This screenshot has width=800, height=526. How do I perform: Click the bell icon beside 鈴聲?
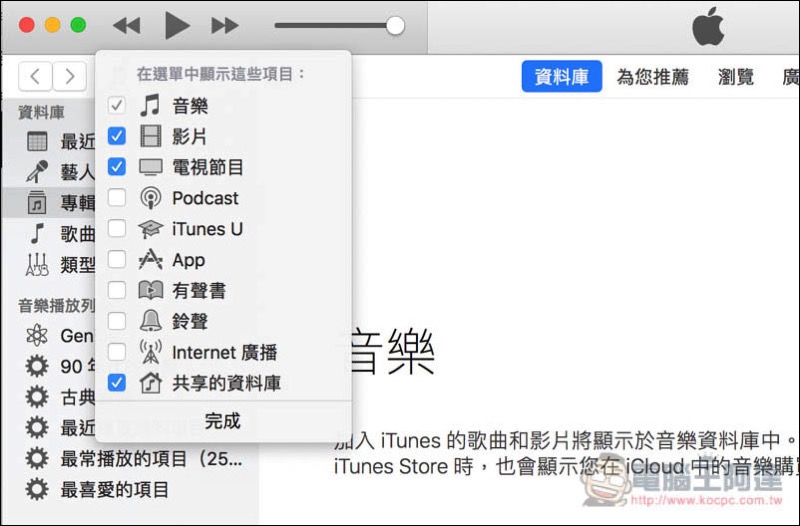pyautogui.click(x=151, y=321)
